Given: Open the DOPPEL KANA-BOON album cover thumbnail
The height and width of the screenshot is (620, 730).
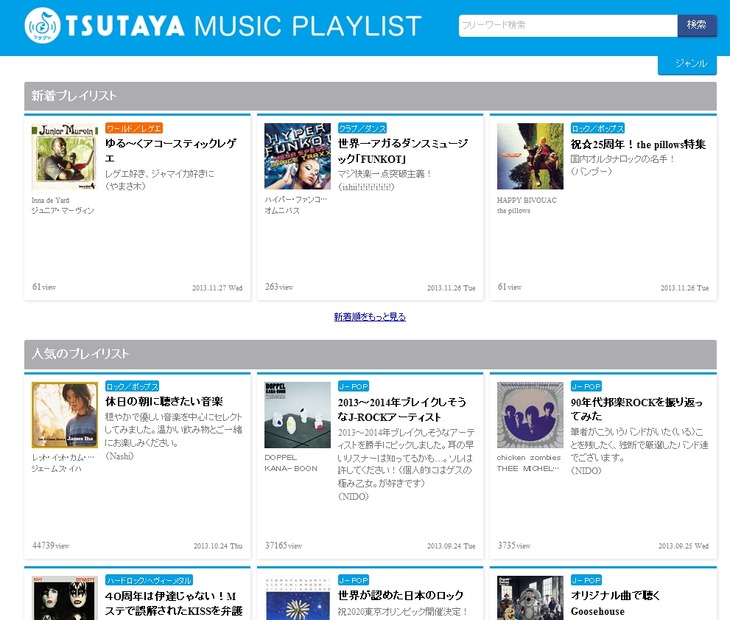Looking at the screenshot, I should point(297,415).
